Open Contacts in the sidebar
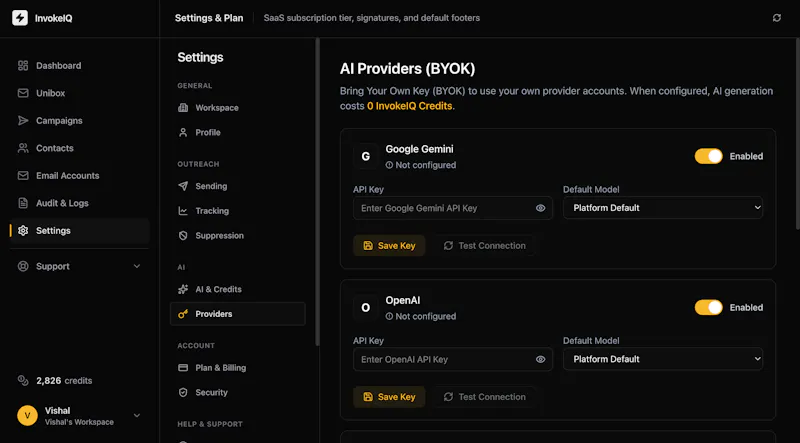Image resolution: width=800 pixels, height=443 pixels. (x=80, y=148)
